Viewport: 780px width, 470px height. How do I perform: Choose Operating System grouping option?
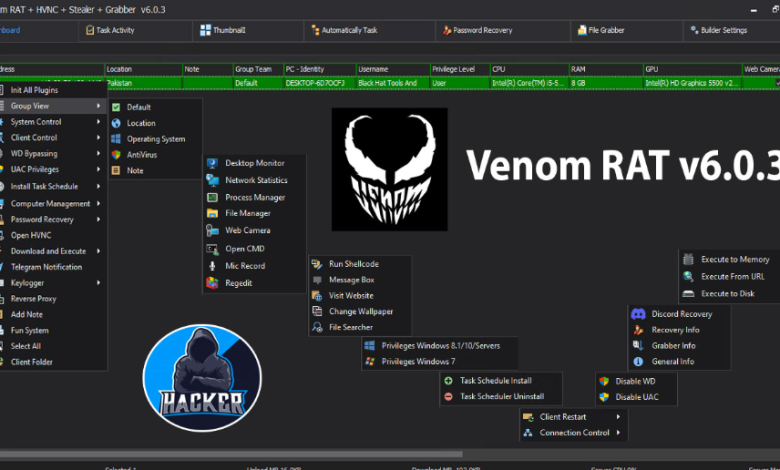pyautogui.click(x=155, y=139)
